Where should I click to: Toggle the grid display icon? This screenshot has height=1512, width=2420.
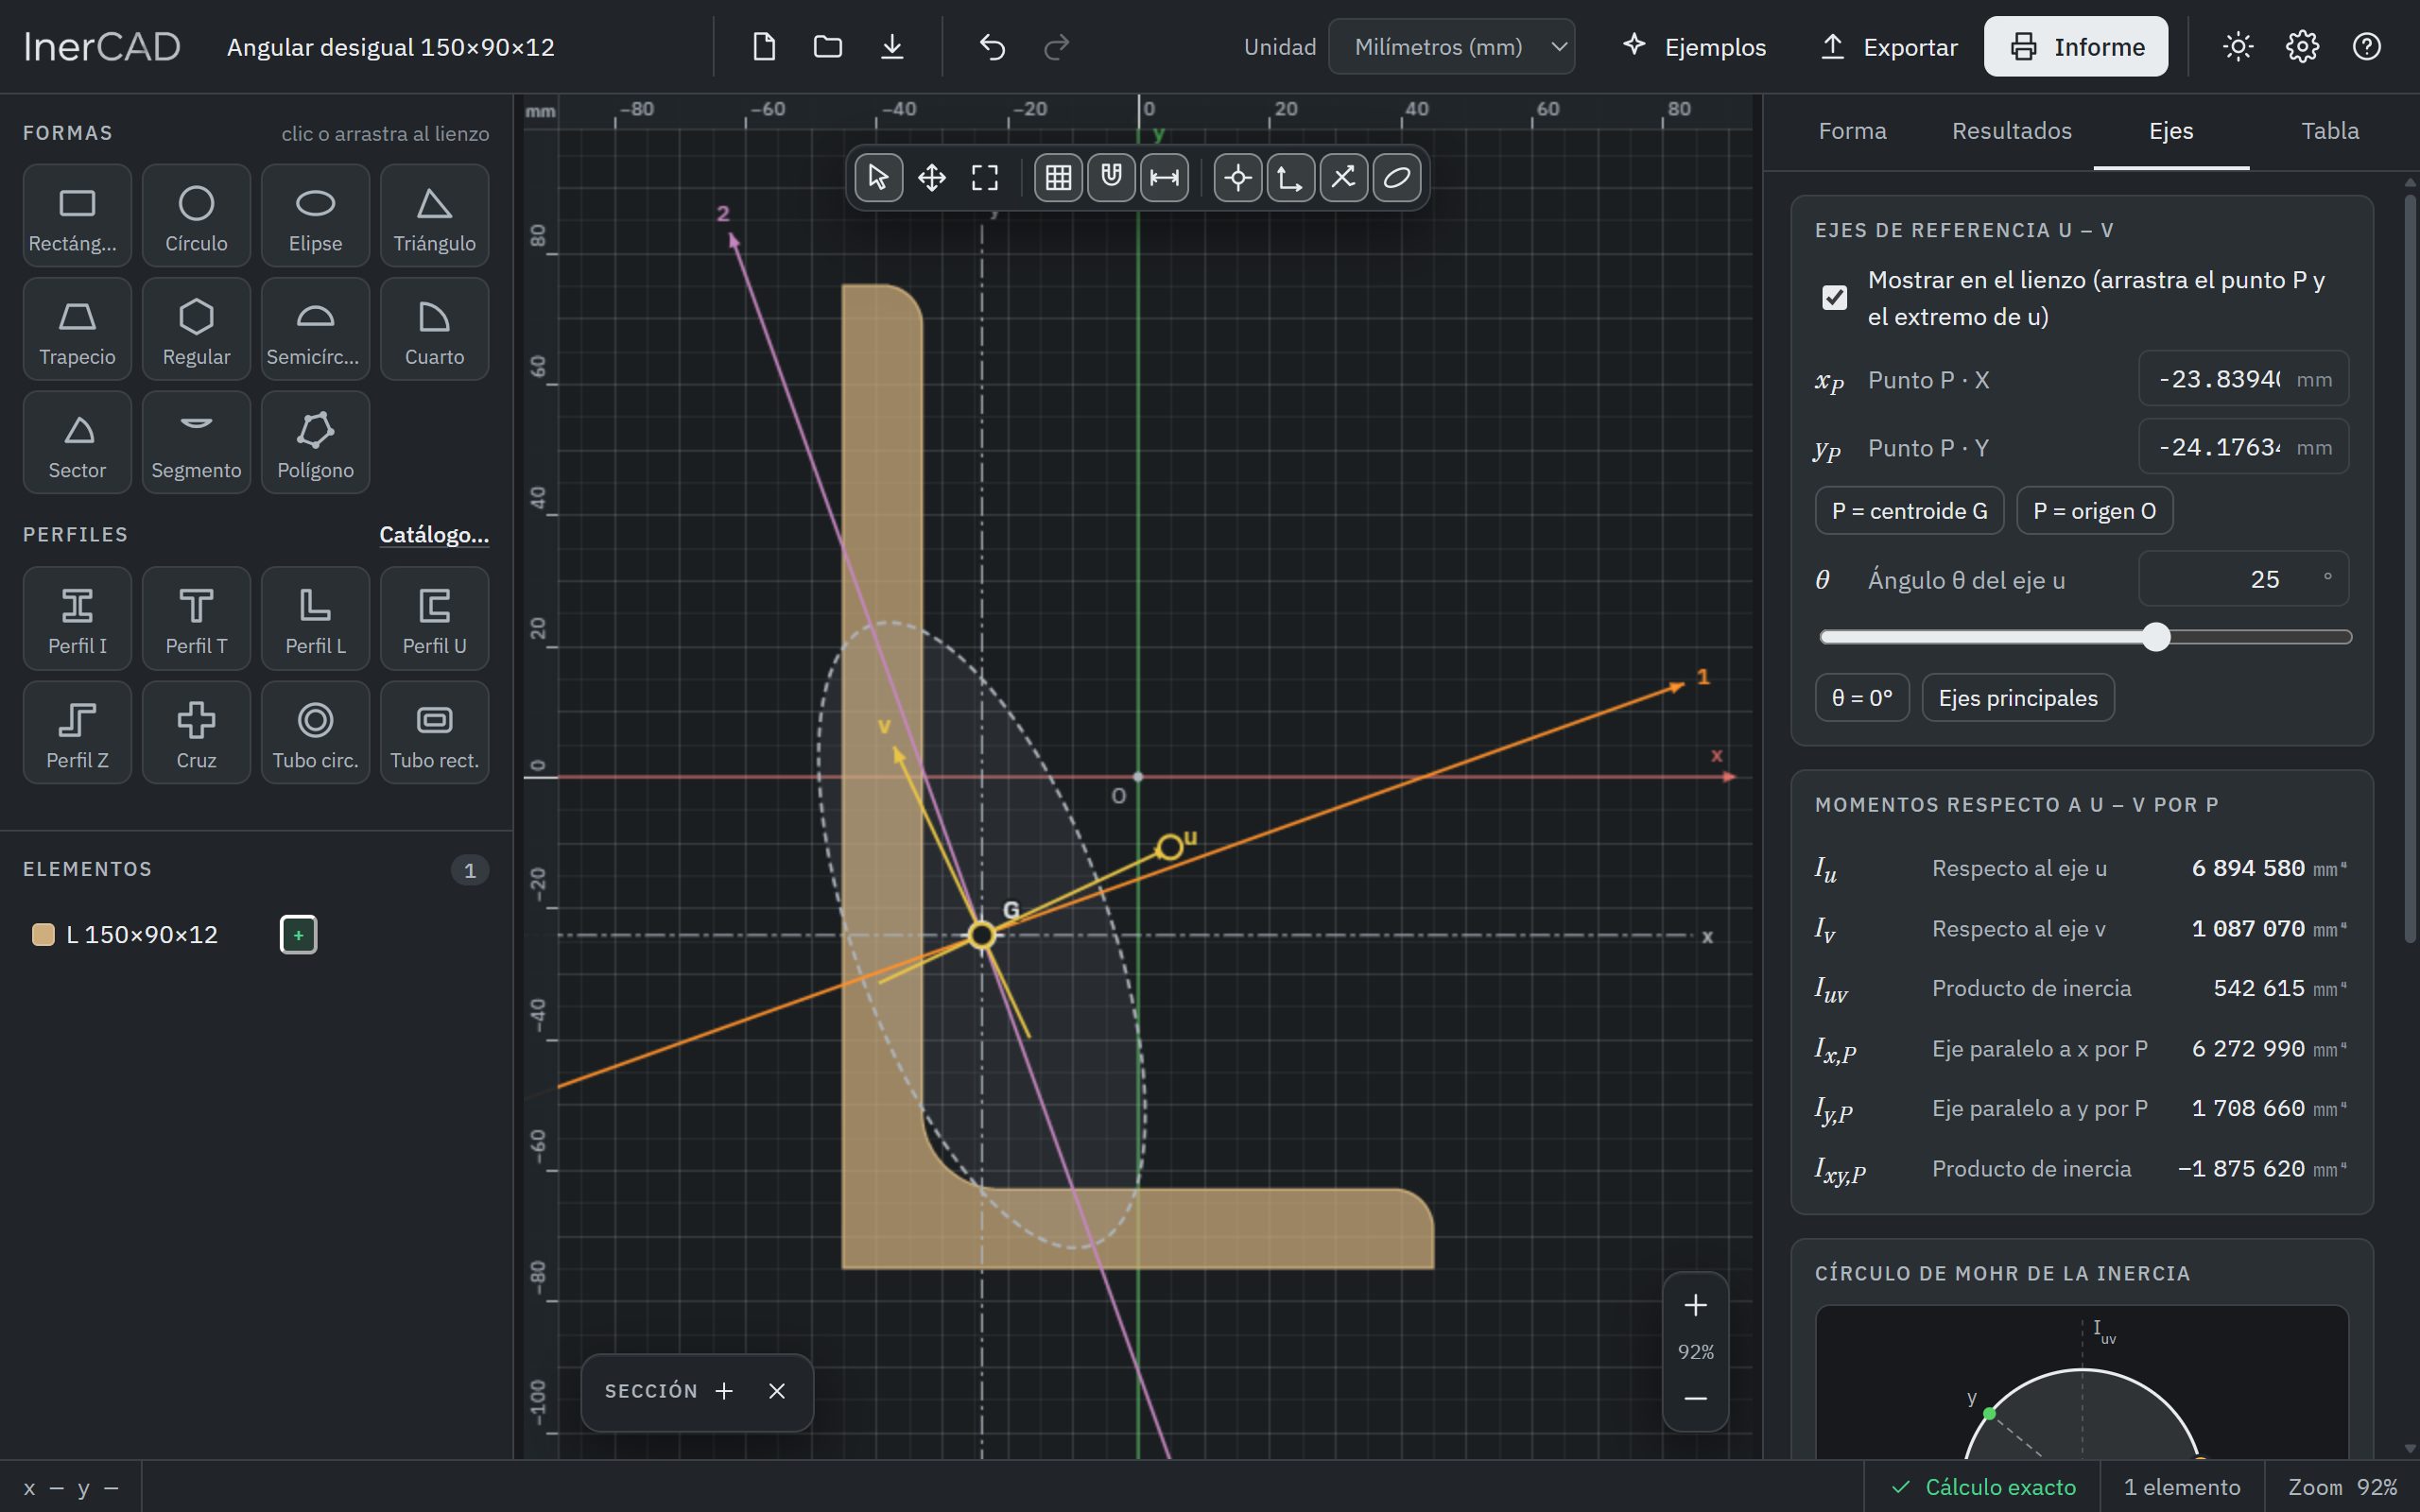click(x=1058, y=178)
